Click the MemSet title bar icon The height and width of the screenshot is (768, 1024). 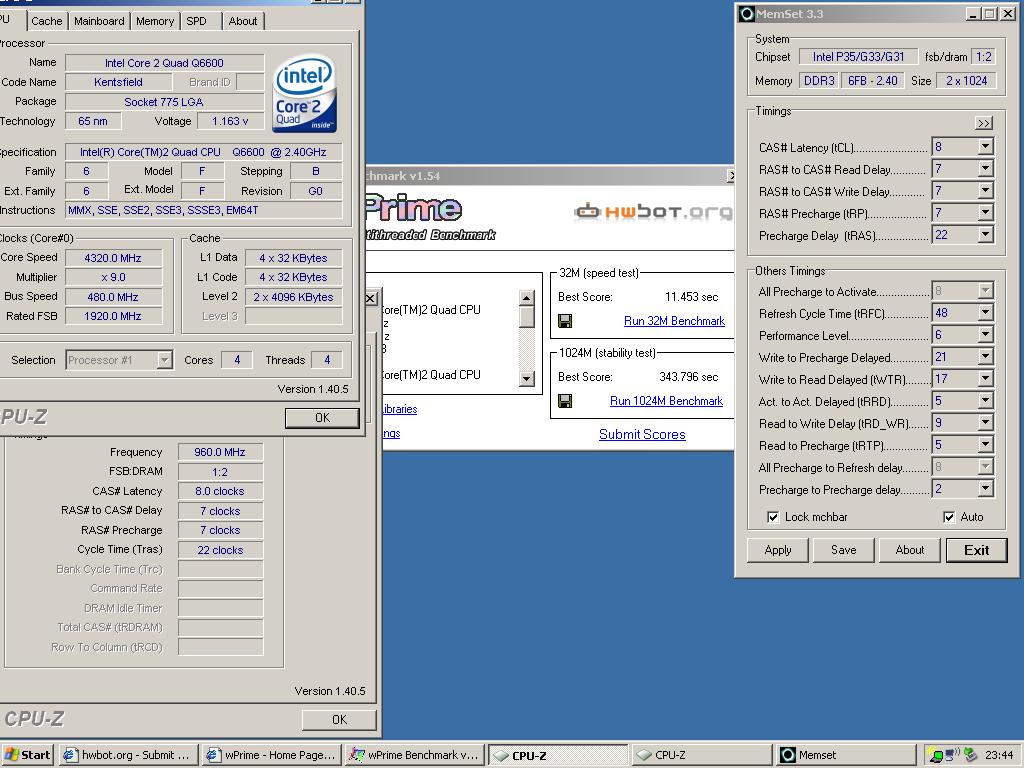[x=747, y=14]
